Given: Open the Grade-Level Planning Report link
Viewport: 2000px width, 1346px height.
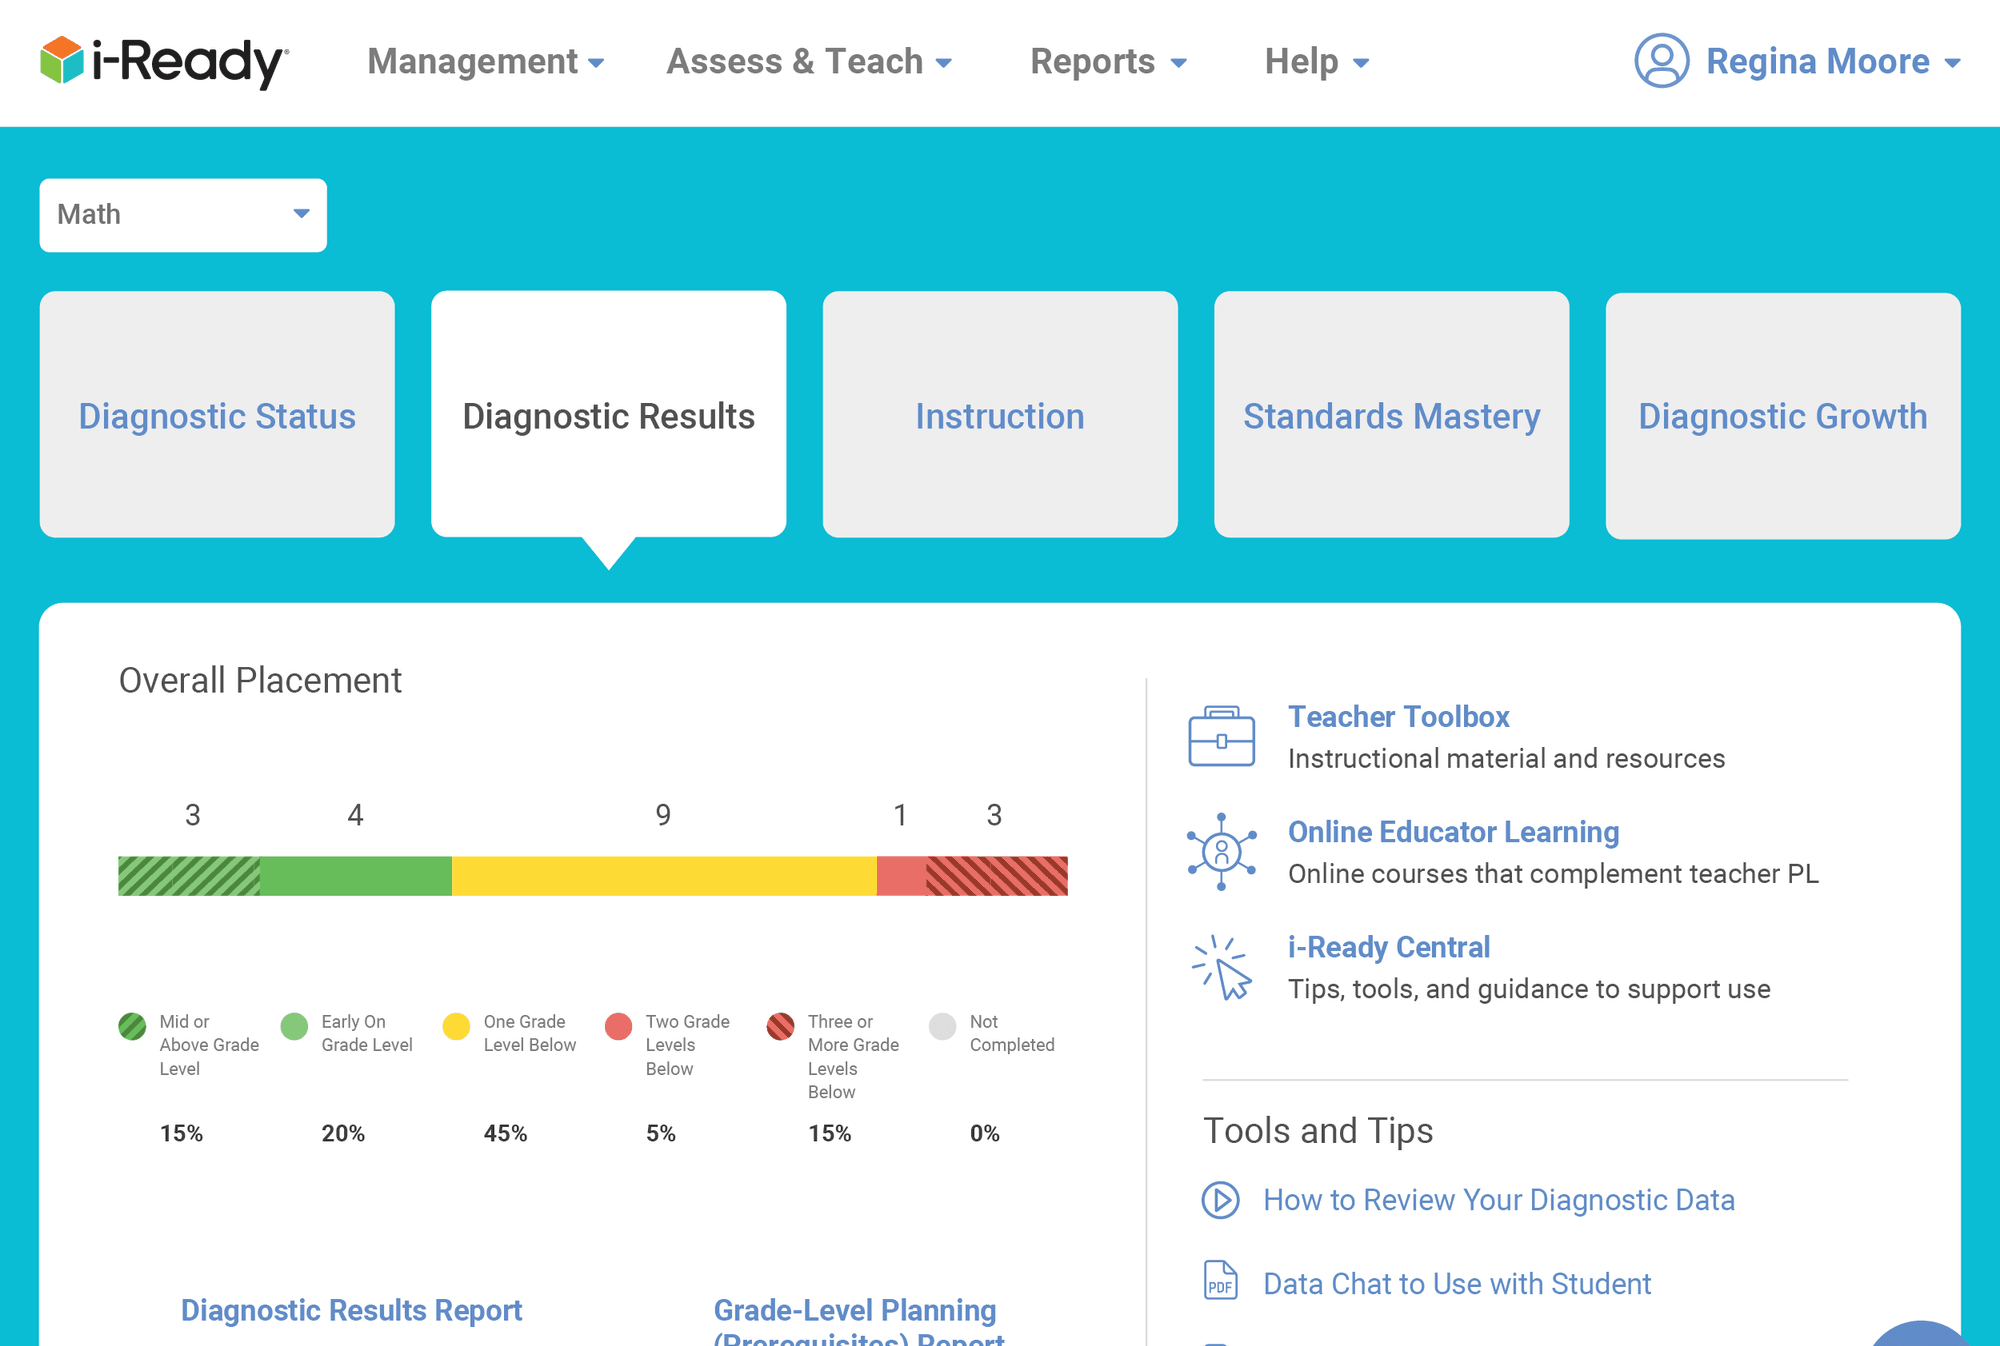Looking at the screenshot, I should (x=858, y=1320).
